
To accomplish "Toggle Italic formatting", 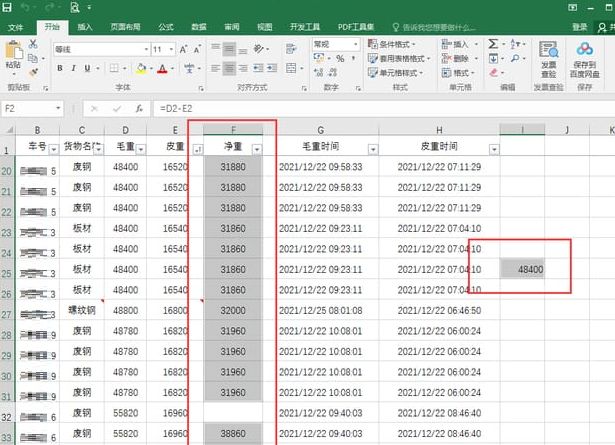I will pos(73,68).
